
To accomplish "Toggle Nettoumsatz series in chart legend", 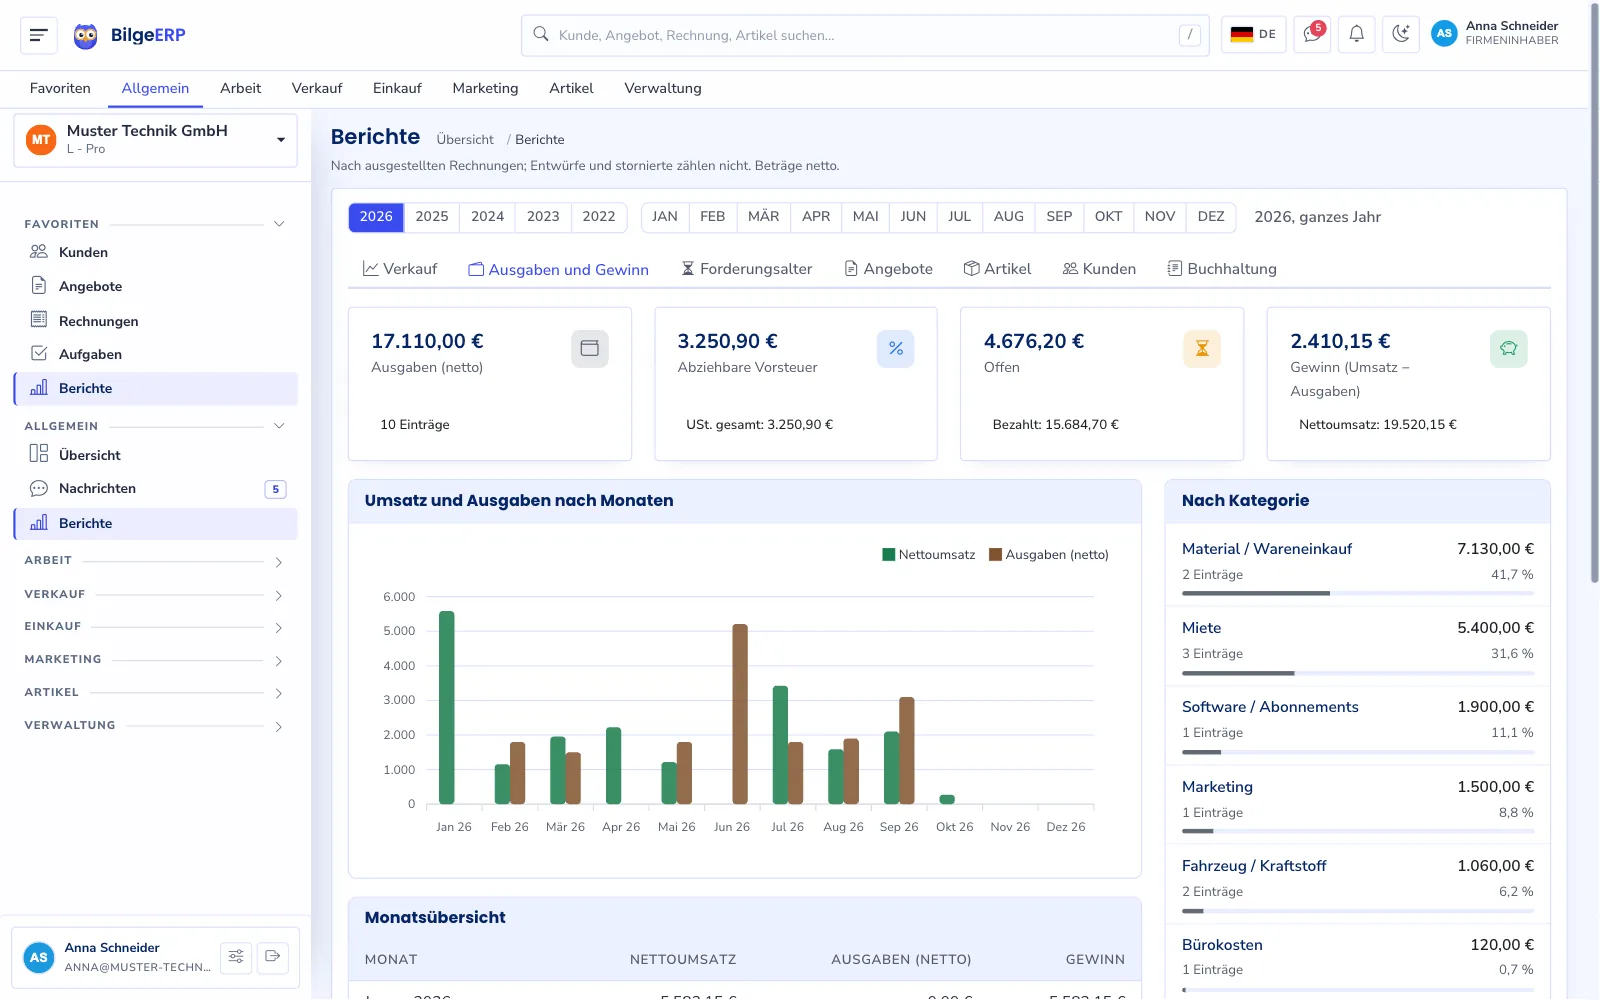I will pos(929,555).
